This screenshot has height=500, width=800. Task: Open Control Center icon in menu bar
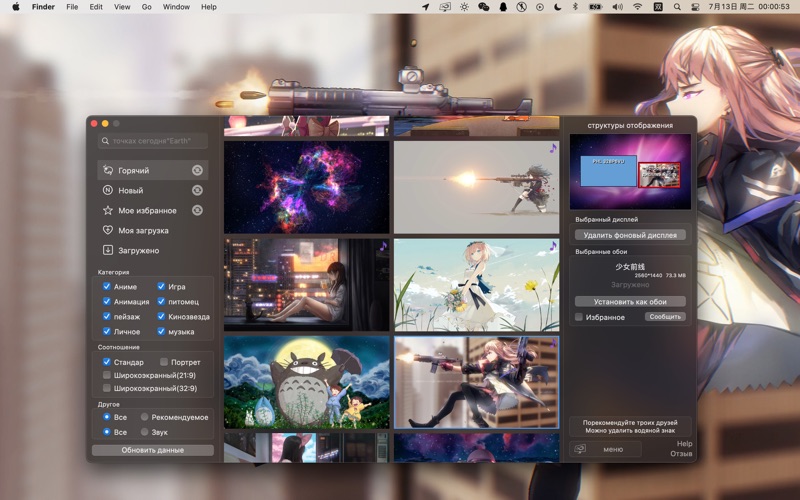tap(694, 7)
